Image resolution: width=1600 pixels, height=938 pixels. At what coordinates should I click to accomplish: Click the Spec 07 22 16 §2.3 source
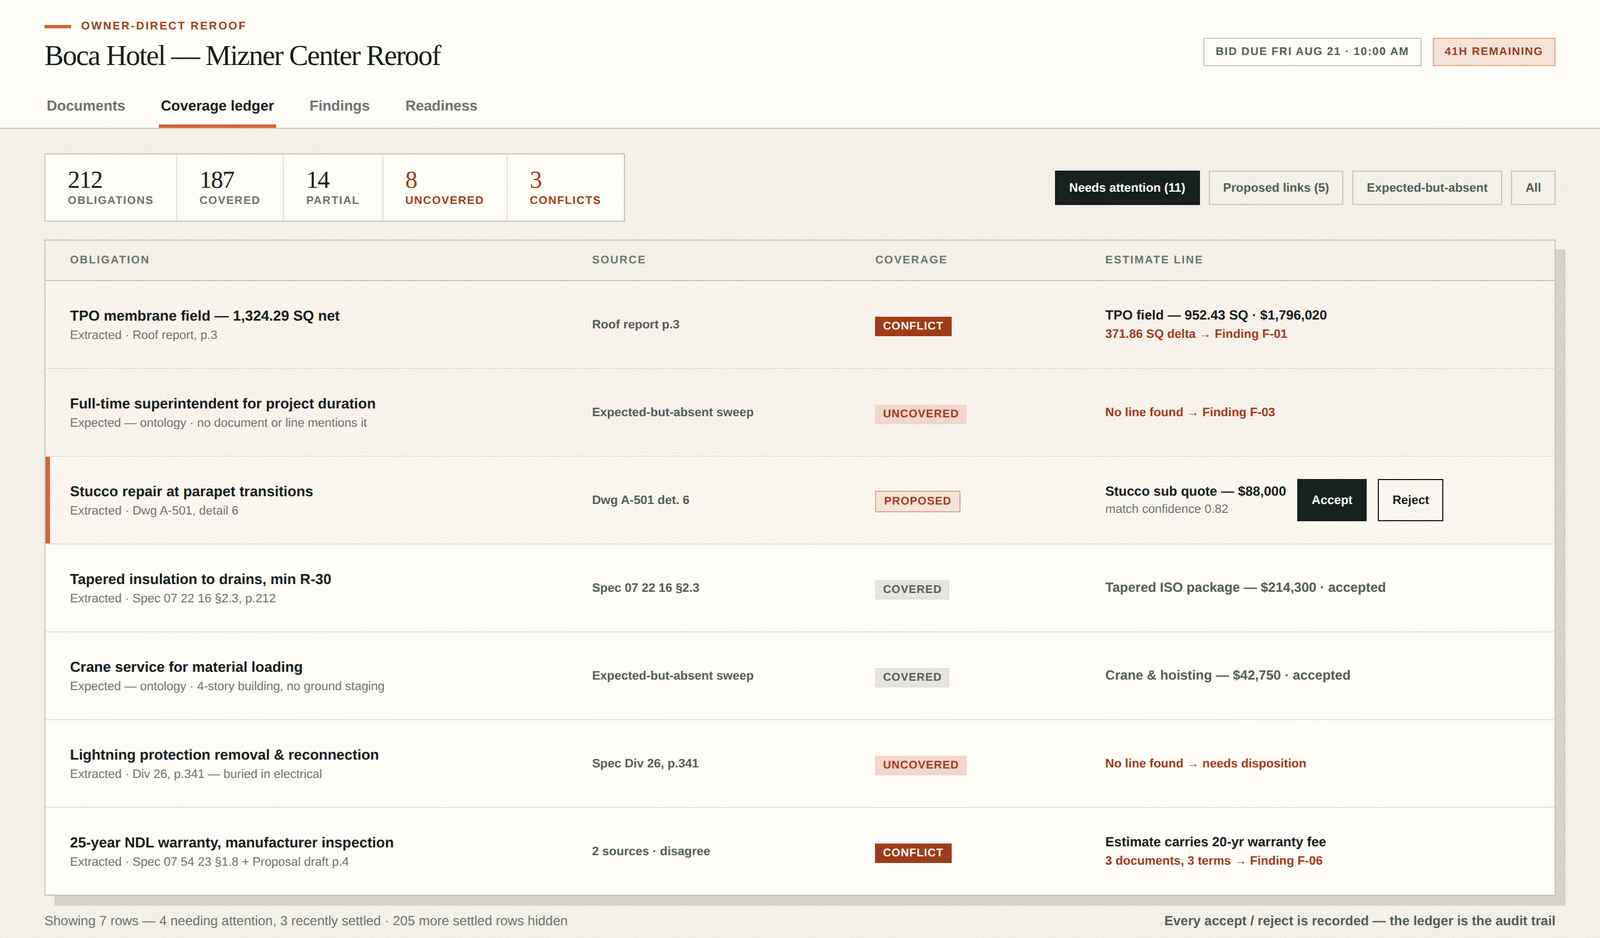(x=646, y=588)
